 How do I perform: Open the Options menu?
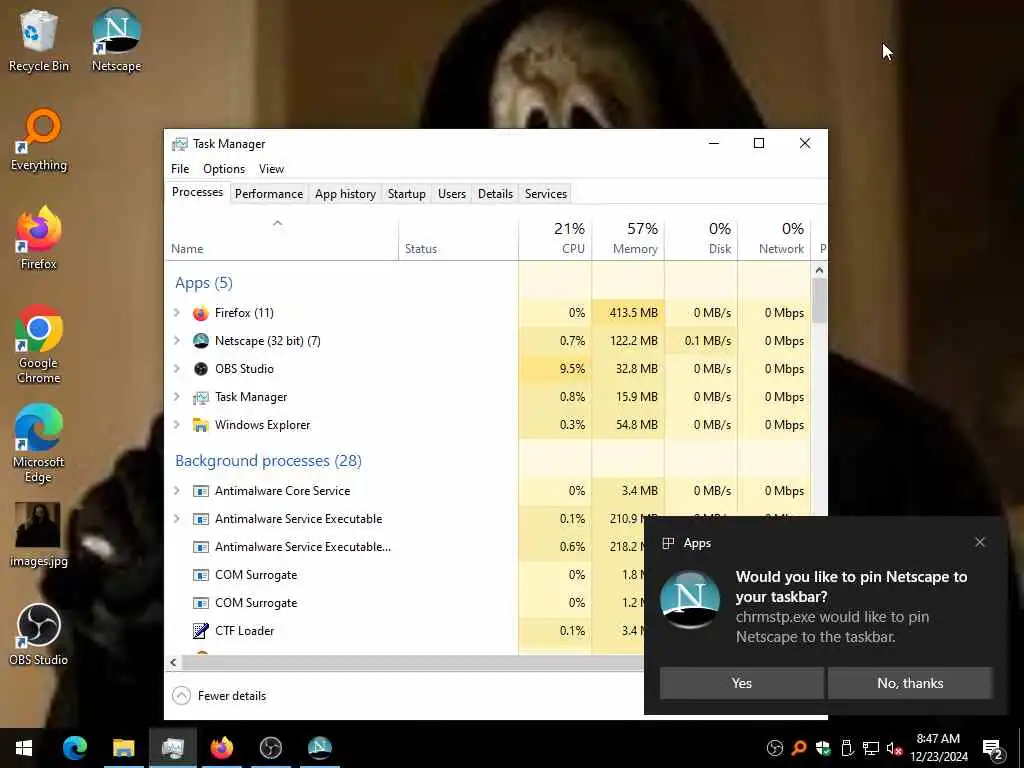224,169
